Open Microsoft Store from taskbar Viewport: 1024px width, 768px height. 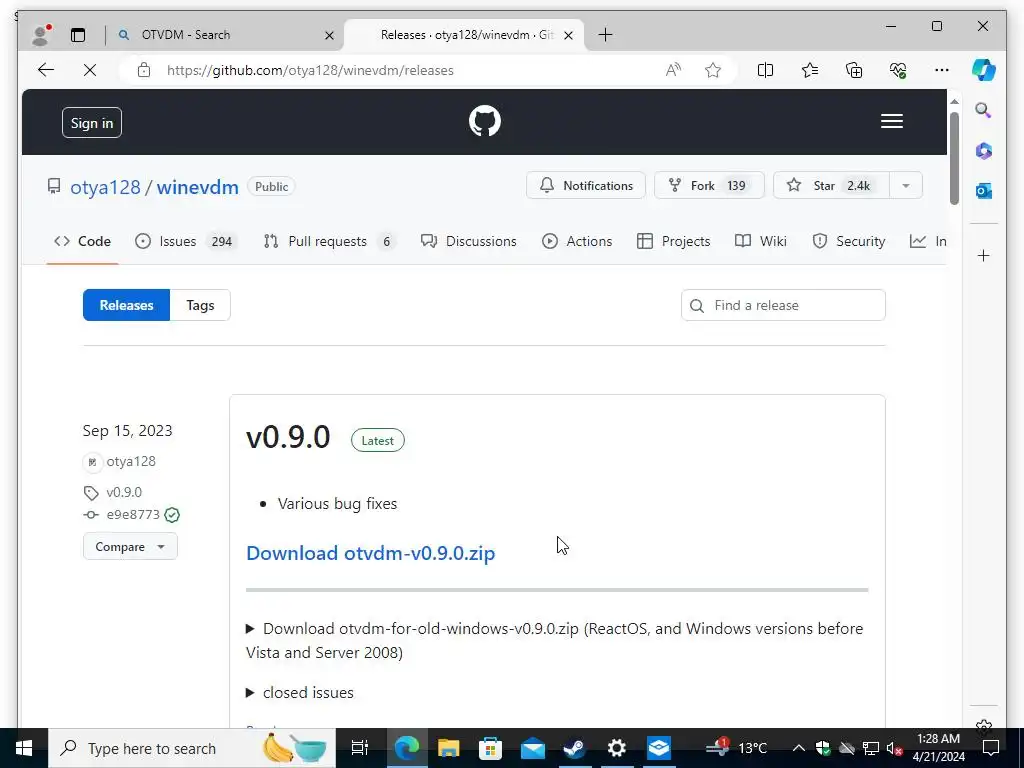490,748
